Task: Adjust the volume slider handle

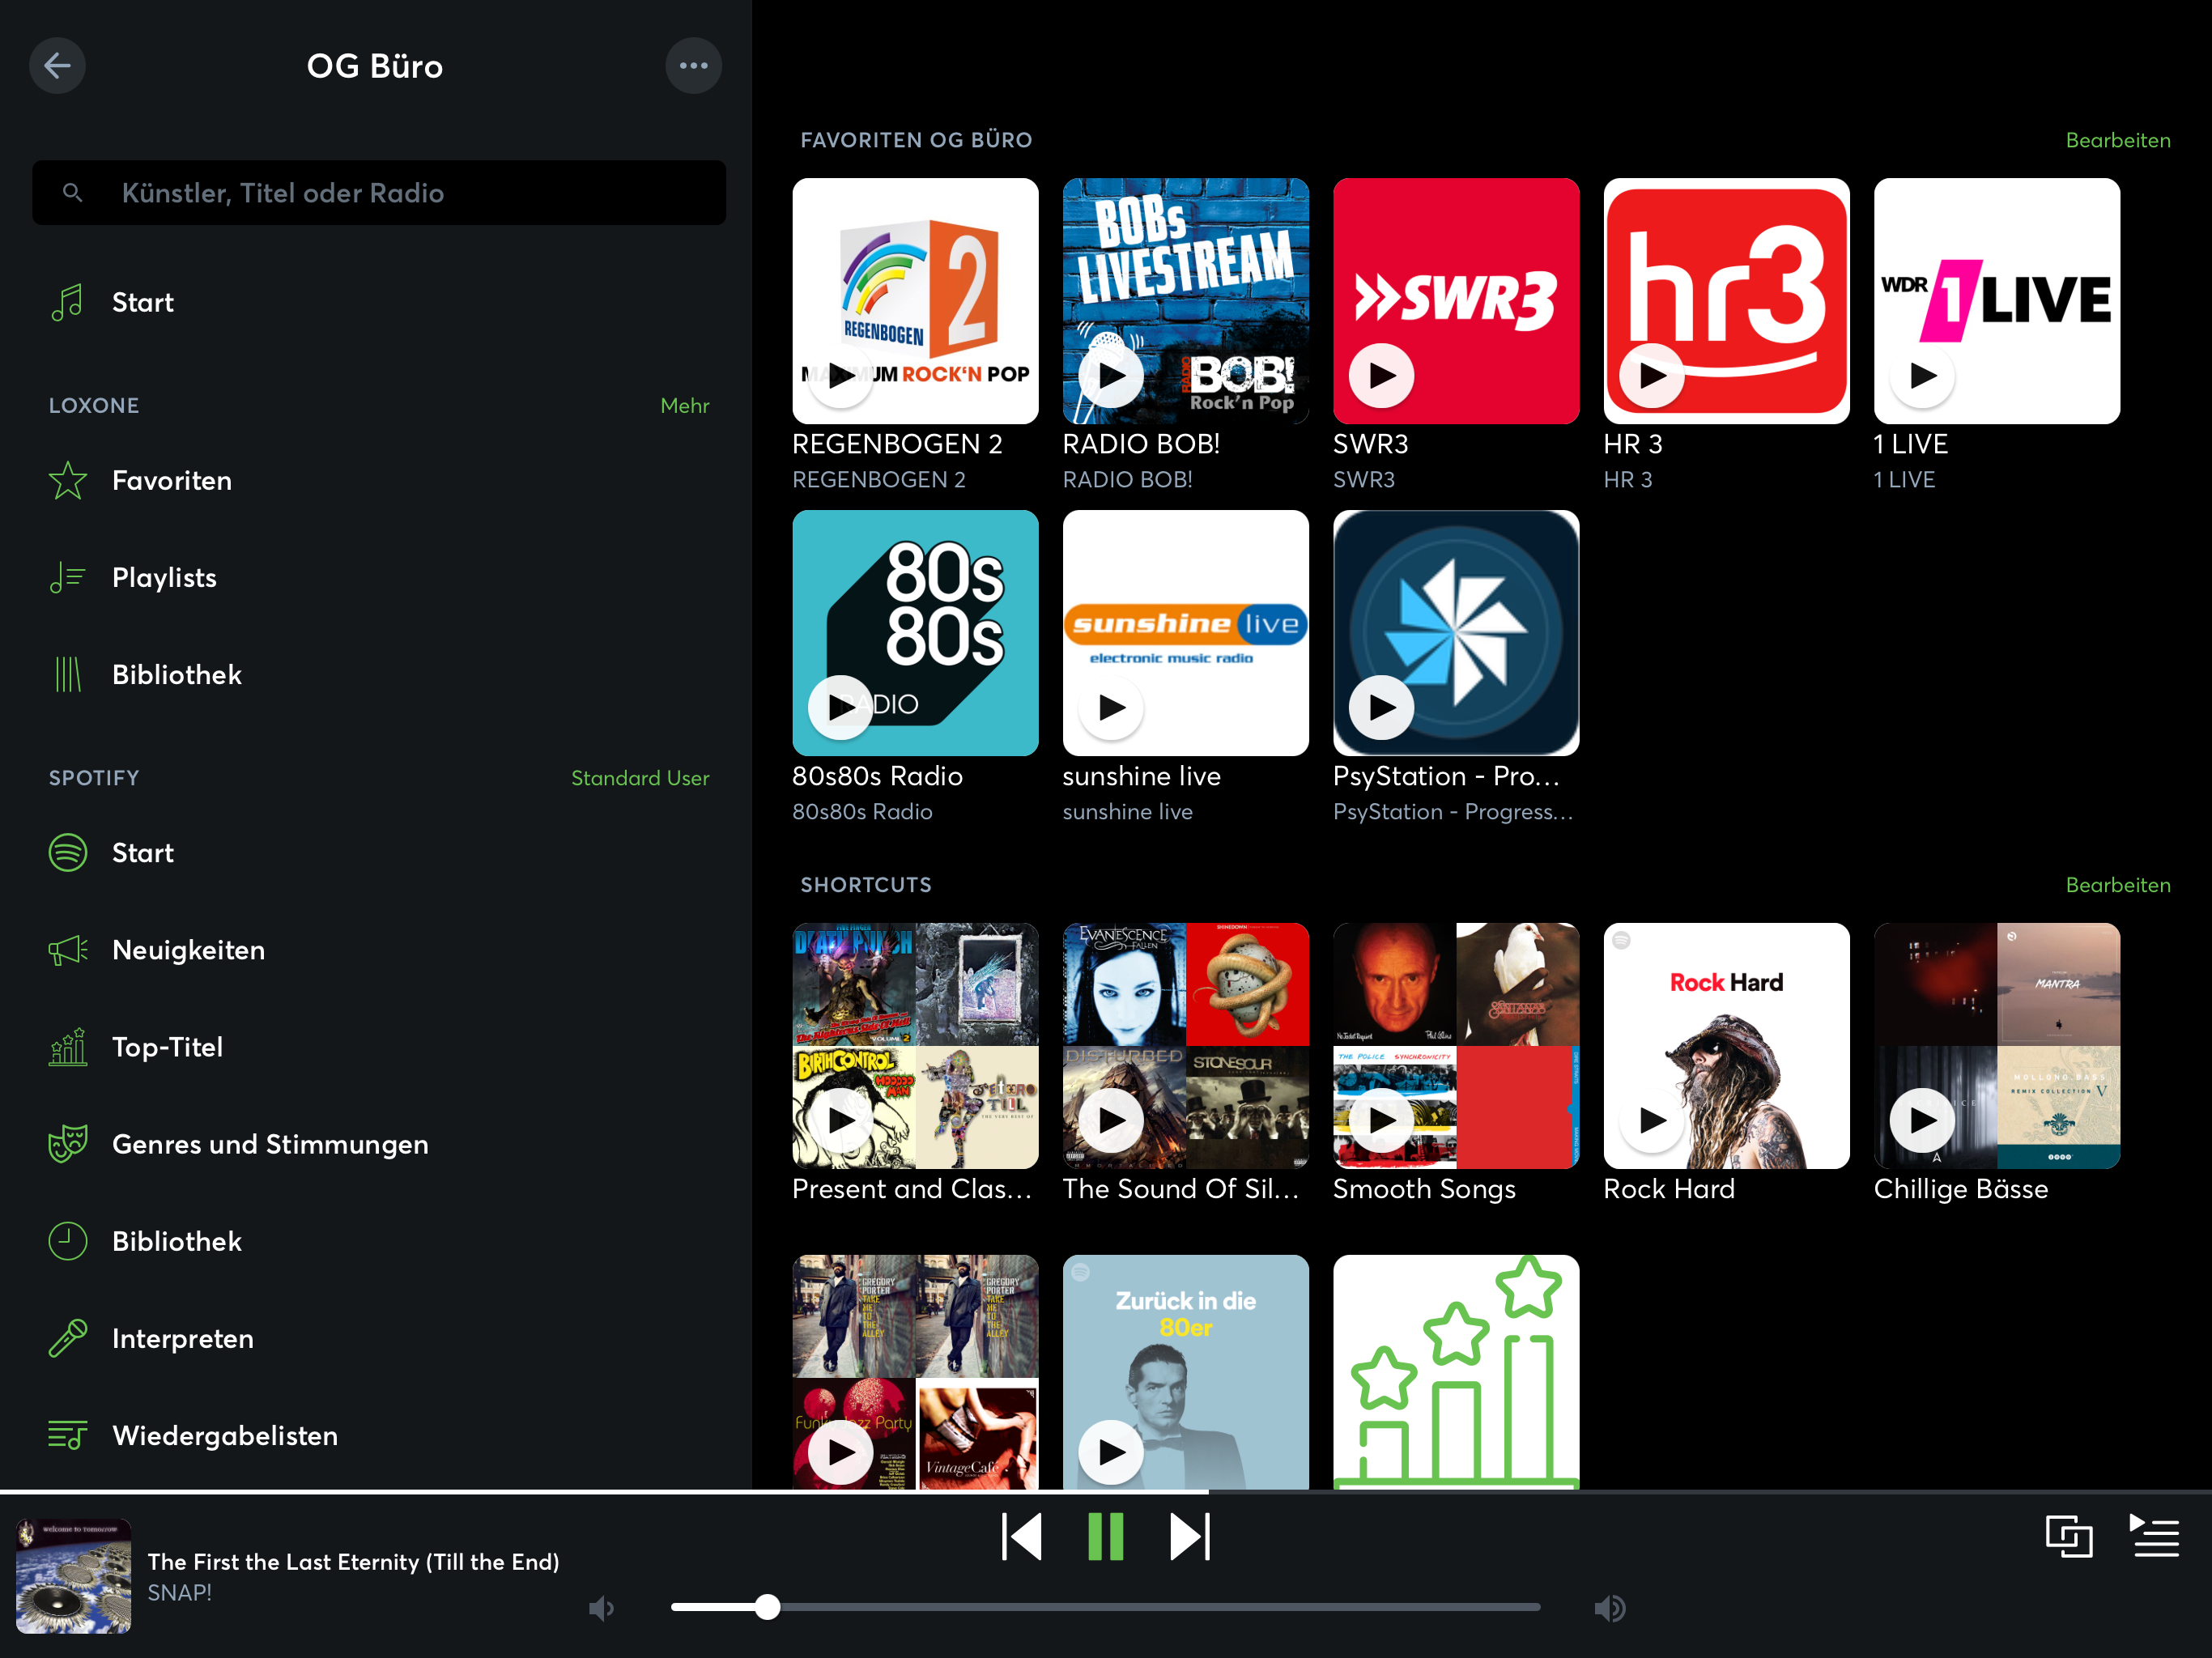Action: [767, 1607]
